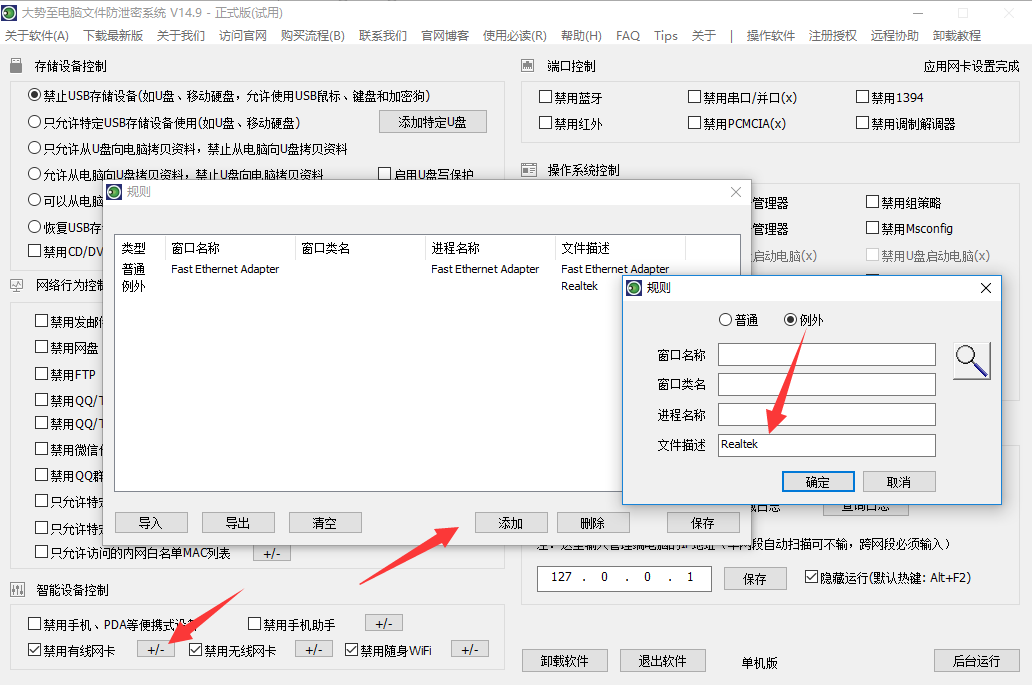Open the FAQ menu item
Image resolution: width=1032 pixels, height=685 pixels.
[x=628, y=35]
